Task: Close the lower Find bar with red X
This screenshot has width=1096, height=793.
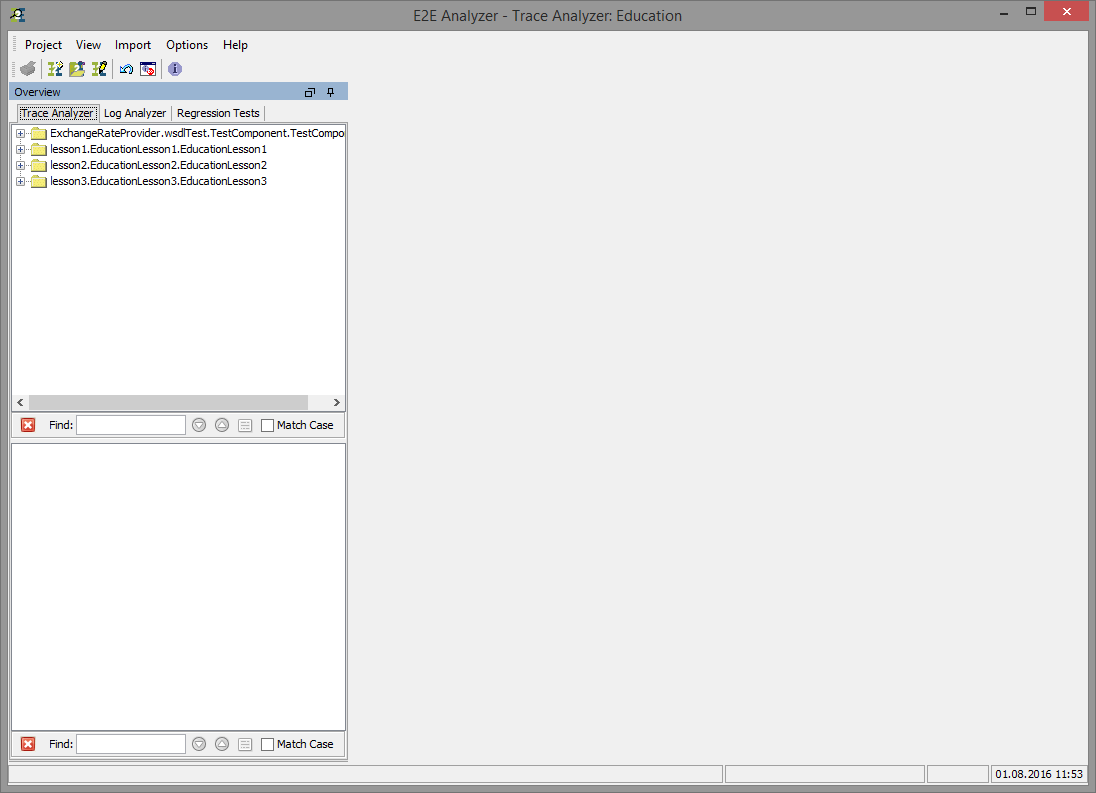Action: click(27, 743)
